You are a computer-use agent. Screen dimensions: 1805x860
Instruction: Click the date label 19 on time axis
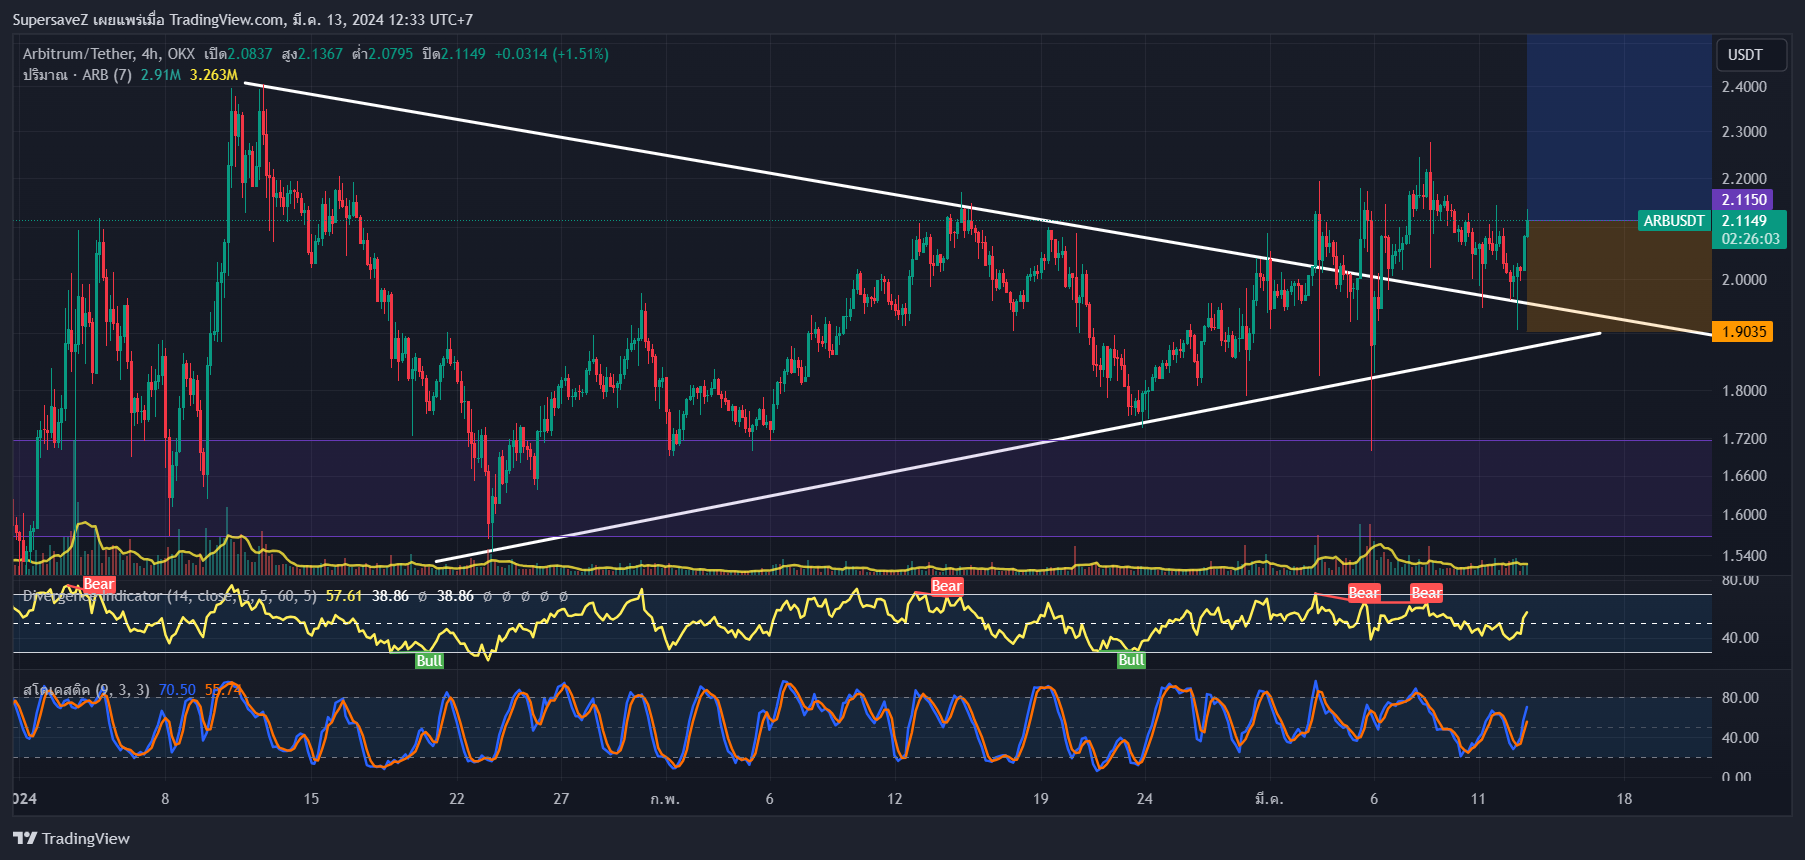[x=1041, y=799]
